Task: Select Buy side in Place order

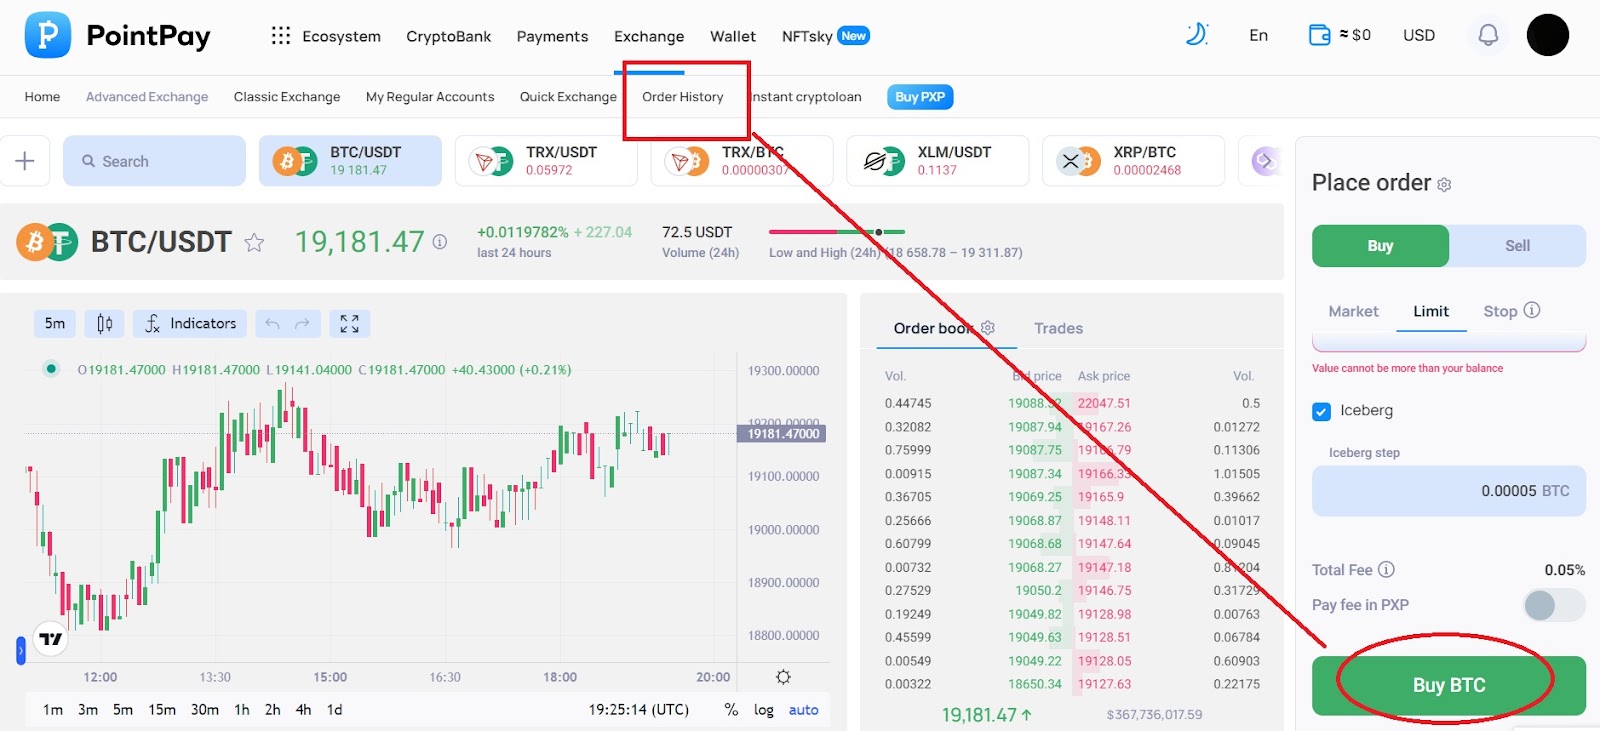Action: (1380, 246)
